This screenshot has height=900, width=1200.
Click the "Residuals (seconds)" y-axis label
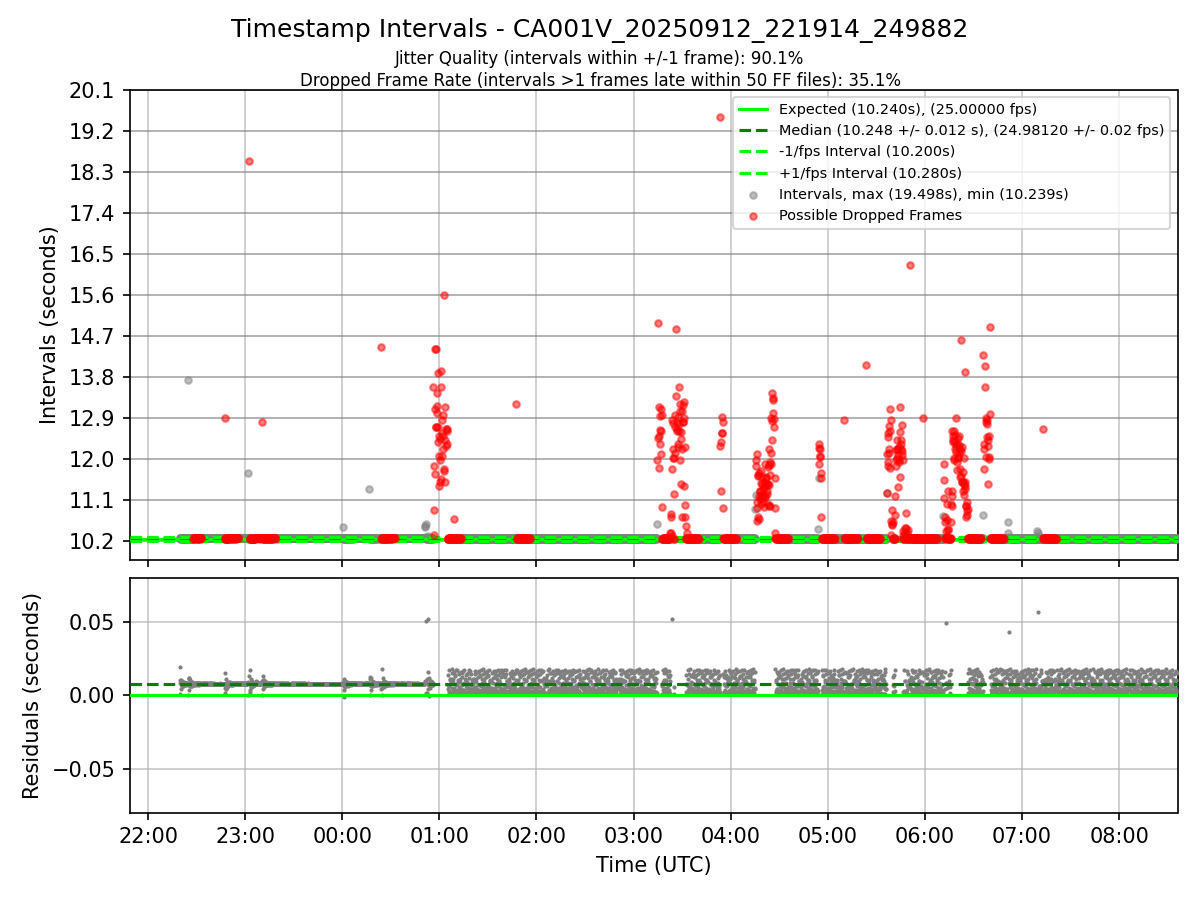pos(32,696)
